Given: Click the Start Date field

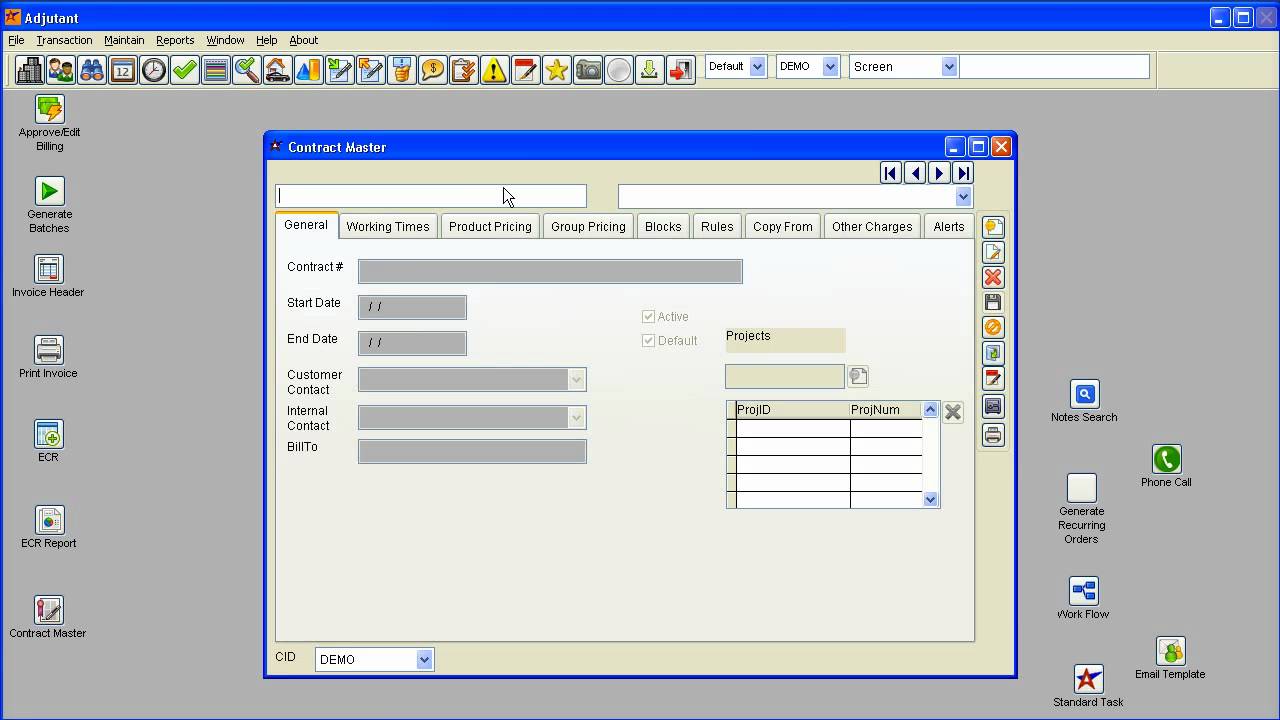Looking at the screenshot, I should [412, 307].
